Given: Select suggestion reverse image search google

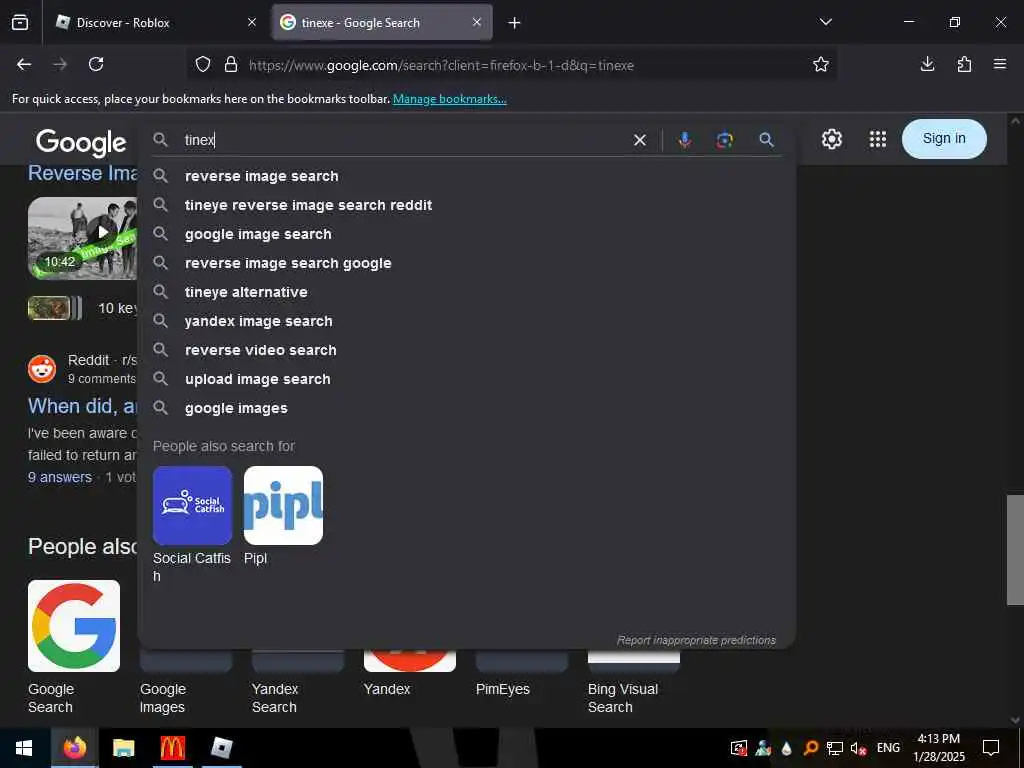Looking at the screenshot, I should click(467, 263).
